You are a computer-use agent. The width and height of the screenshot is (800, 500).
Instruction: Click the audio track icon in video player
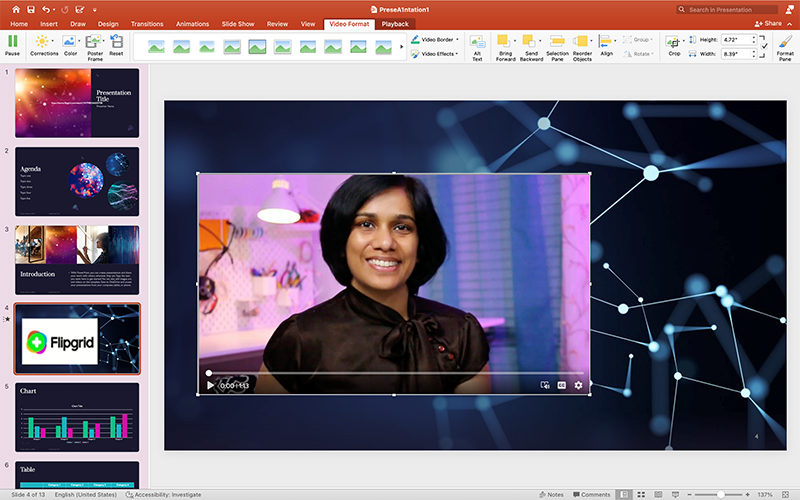(545, 385)
